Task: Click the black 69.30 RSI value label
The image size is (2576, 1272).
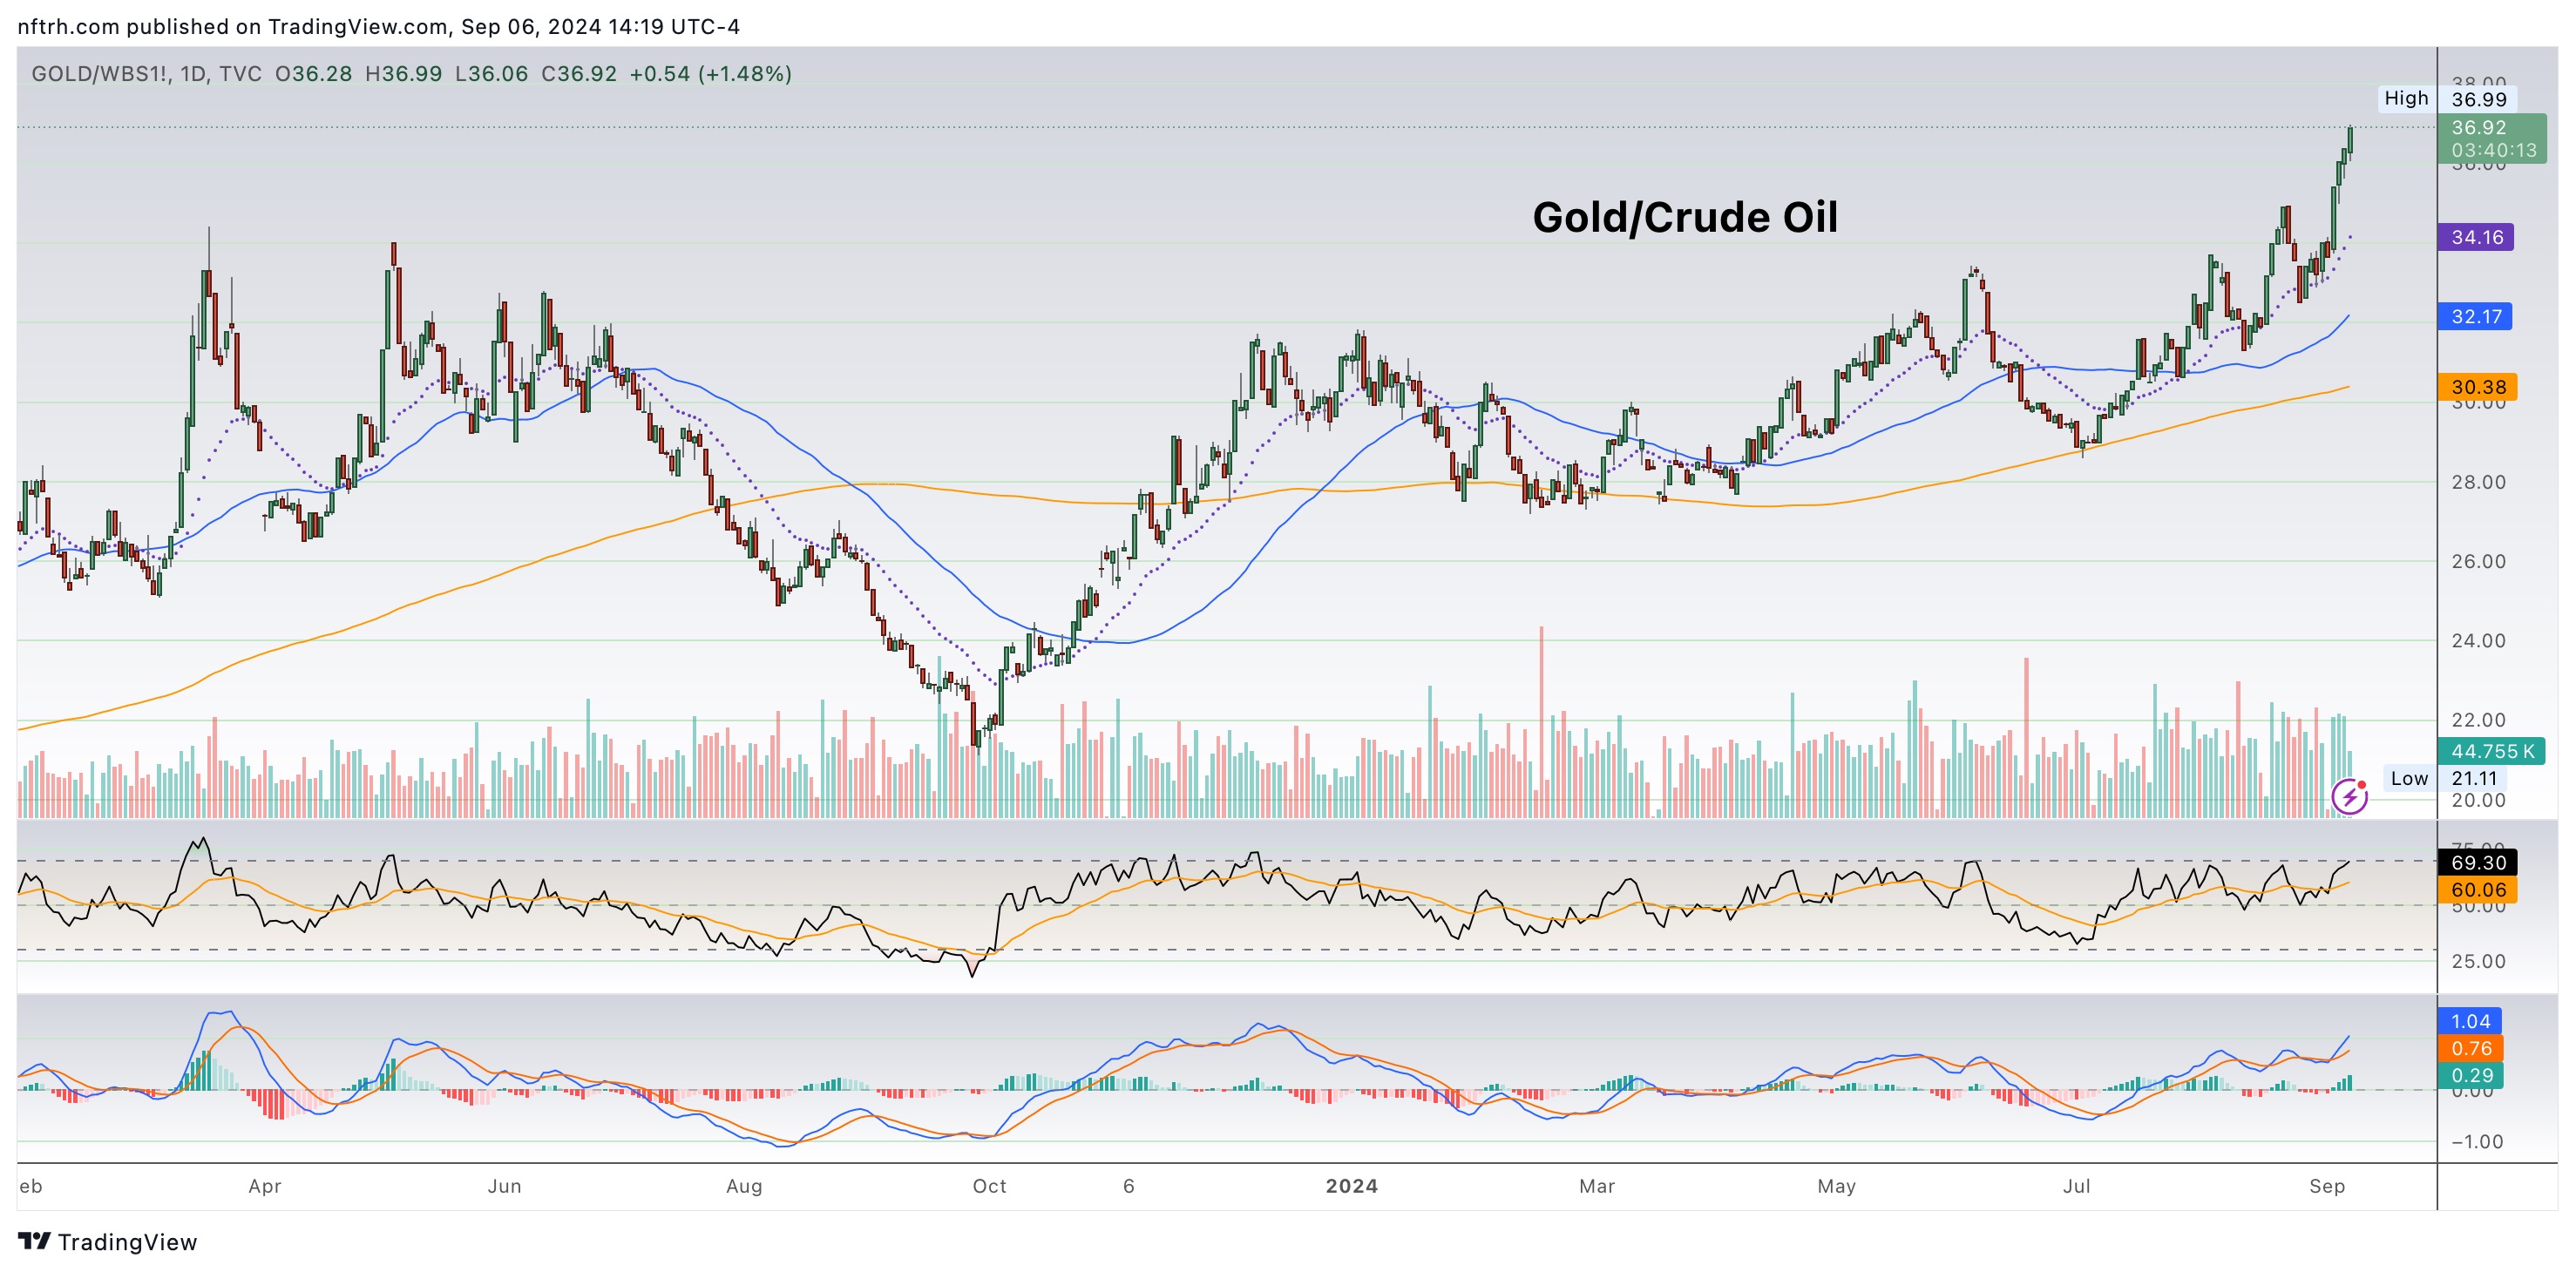Action: click(x=2478, y=862)
